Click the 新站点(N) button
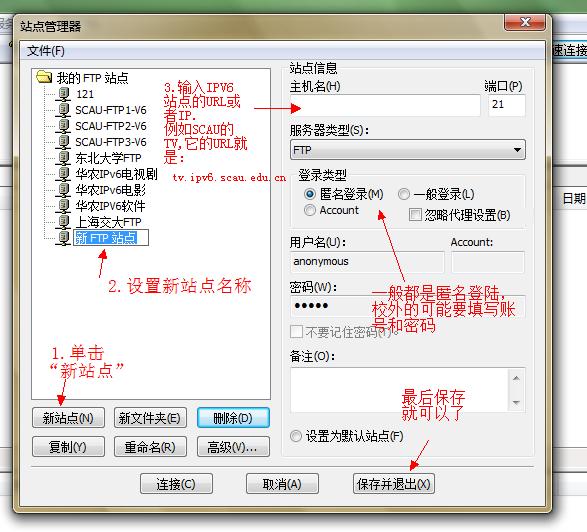Image resolution: width=587 pixels, height=532 pixels. 68,418
